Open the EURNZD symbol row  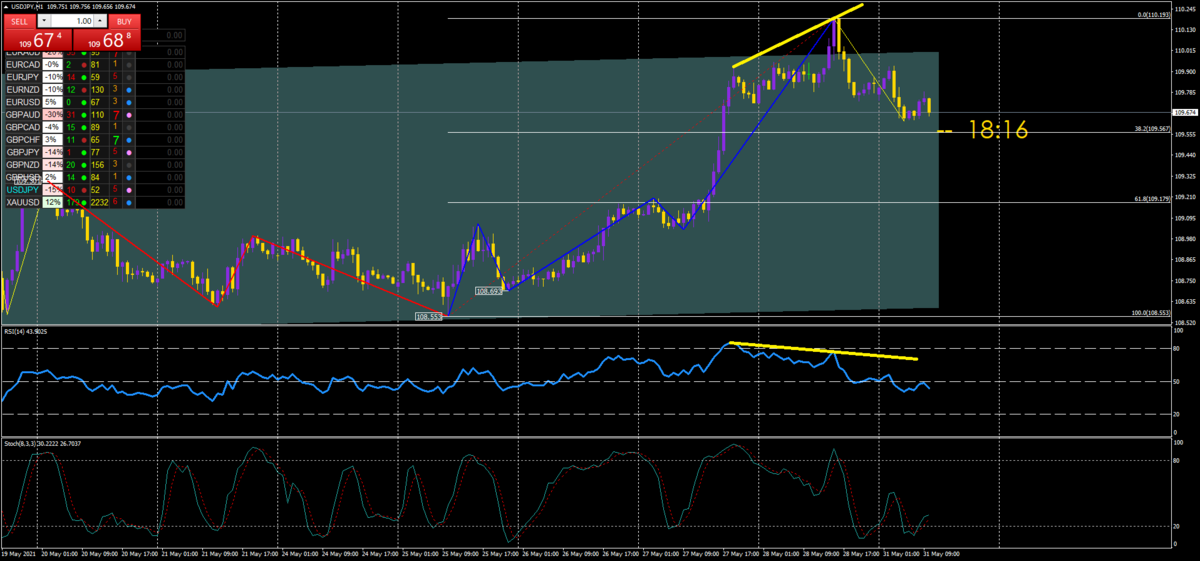coord(23,89)
